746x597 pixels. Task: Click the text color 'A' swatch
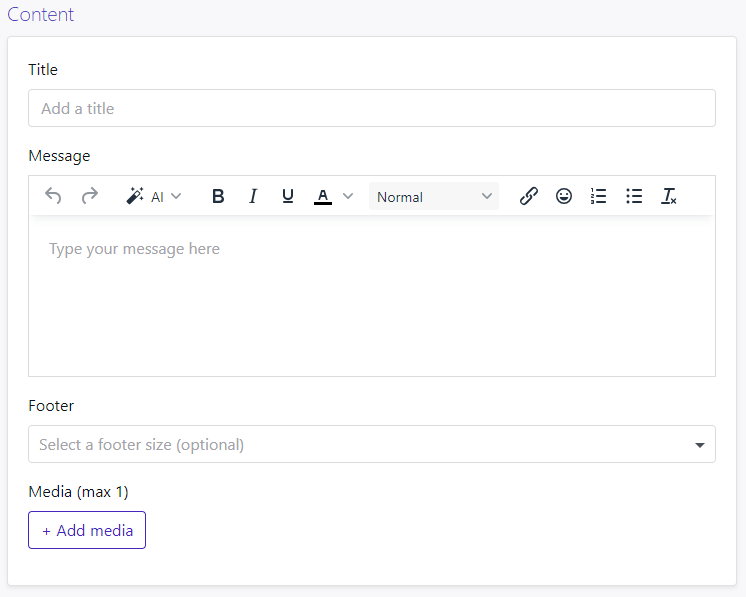point(322,197)
